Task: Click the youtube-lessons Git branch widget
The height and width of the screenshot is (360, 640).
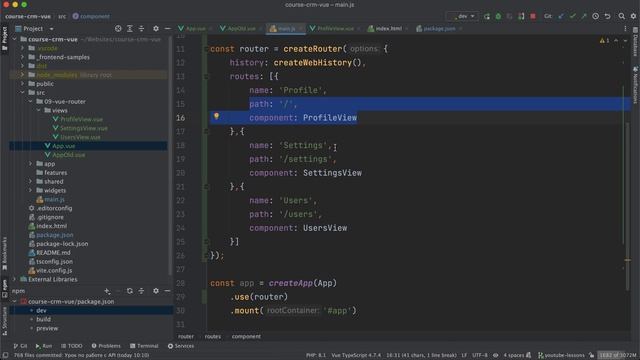Action: [561, 355]
